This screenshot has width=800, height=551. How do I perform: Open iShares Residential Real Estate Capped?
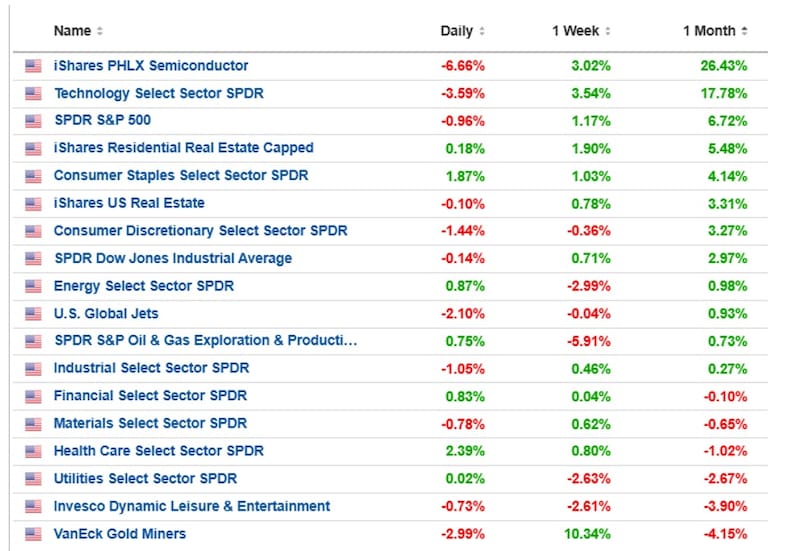[x=184, y=148]
